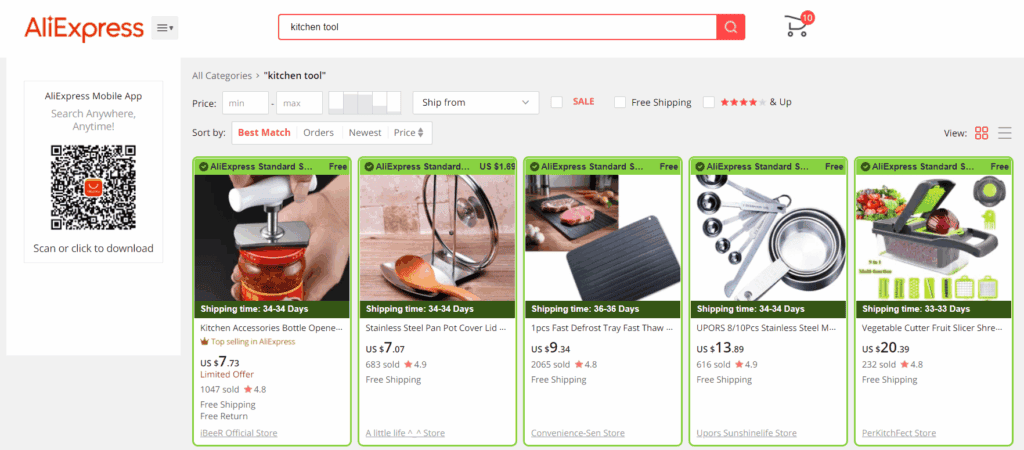The width and height of the screenshot is (1024, 450).
Task: Click 'Shipping time: 36-36 Days' banner
Action: click(x=603, y=309)
